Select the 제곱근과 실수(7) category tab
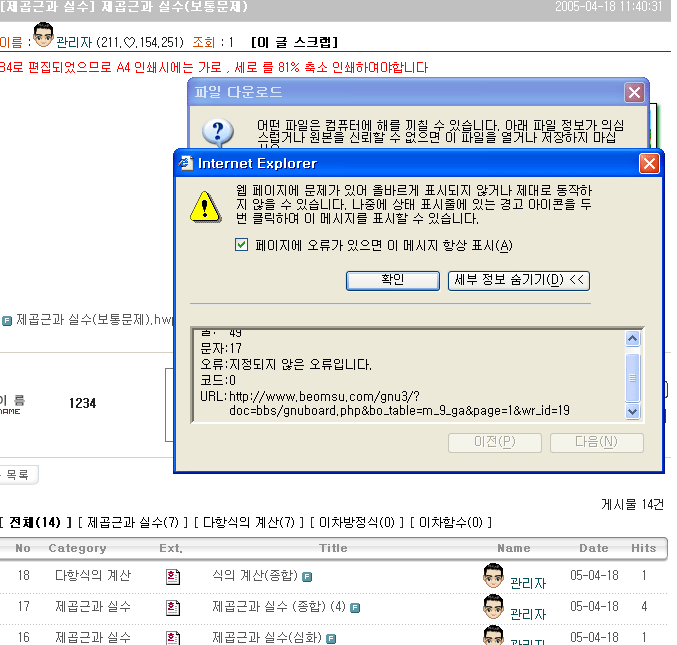677x645 pixels. click(133, 522)
